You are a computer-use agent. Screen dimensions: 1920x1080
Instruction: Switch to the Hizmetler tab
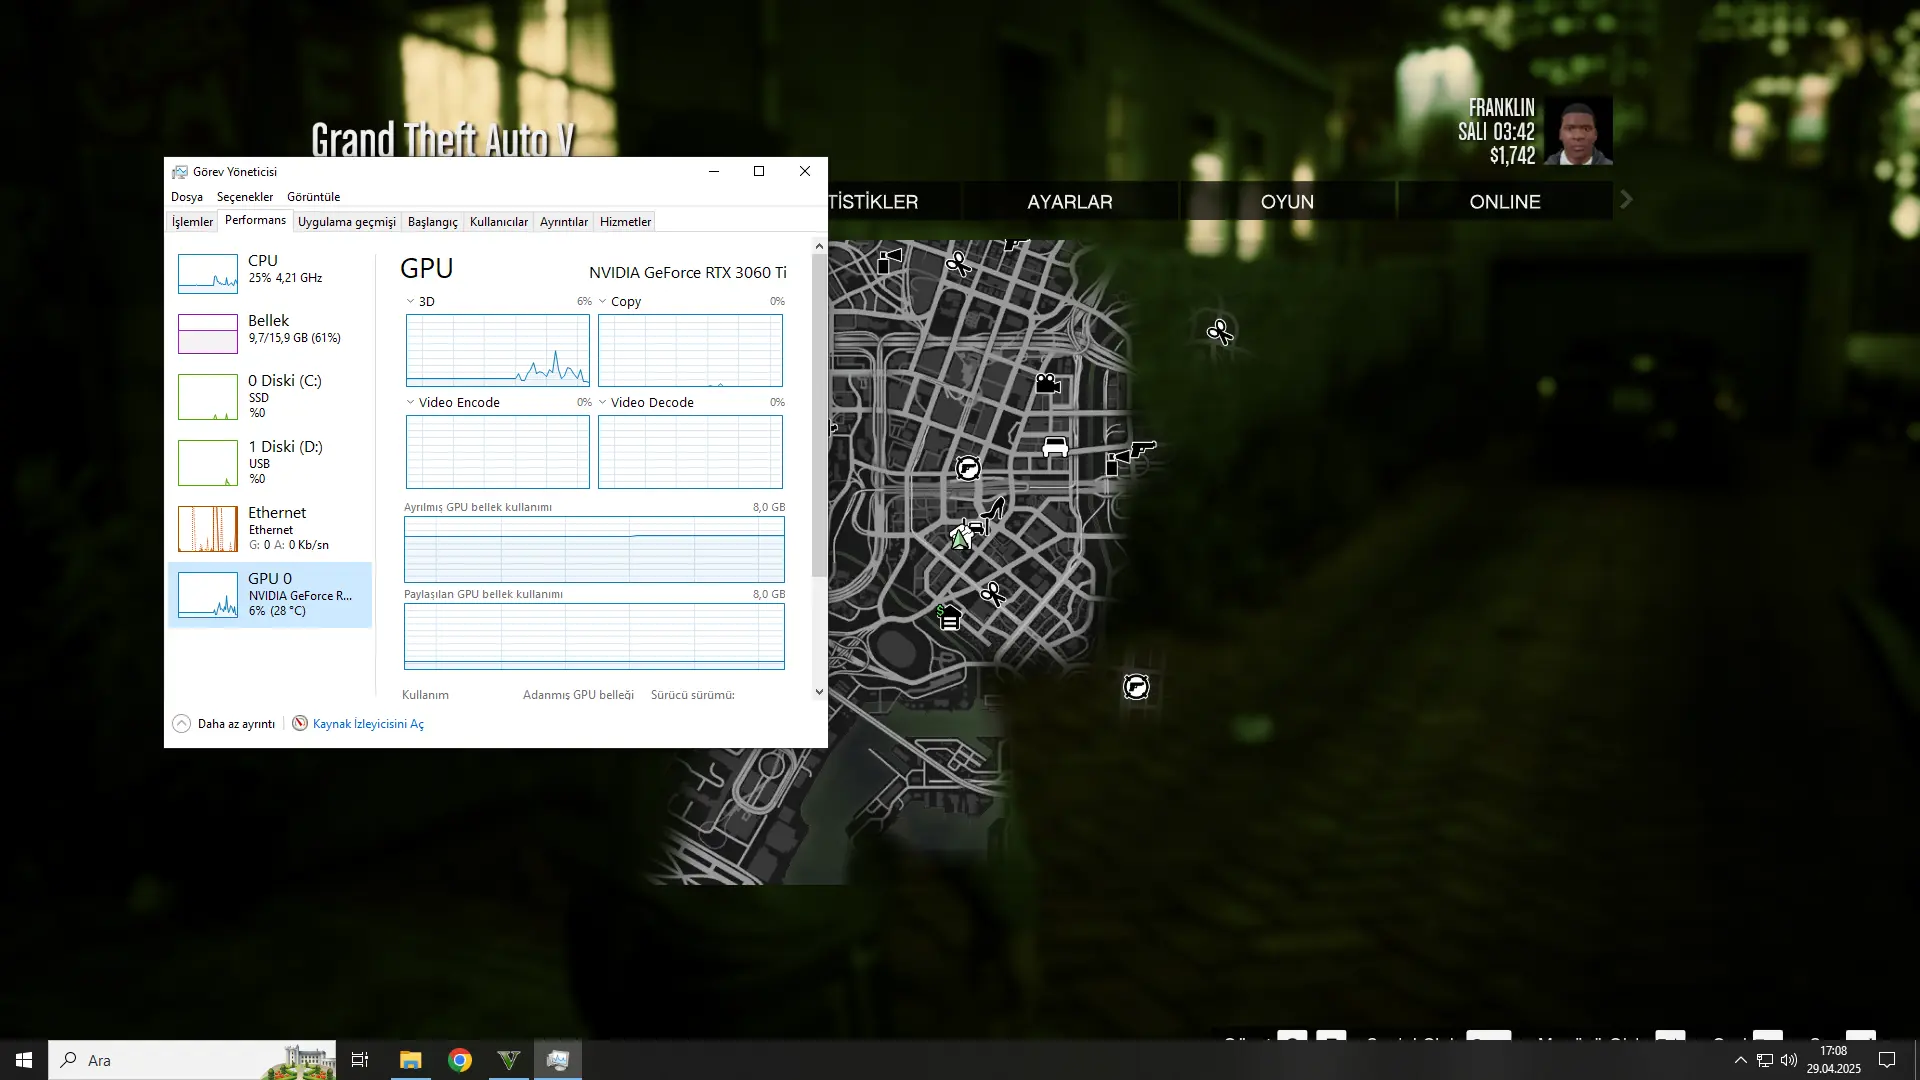[x=626, y=222]
